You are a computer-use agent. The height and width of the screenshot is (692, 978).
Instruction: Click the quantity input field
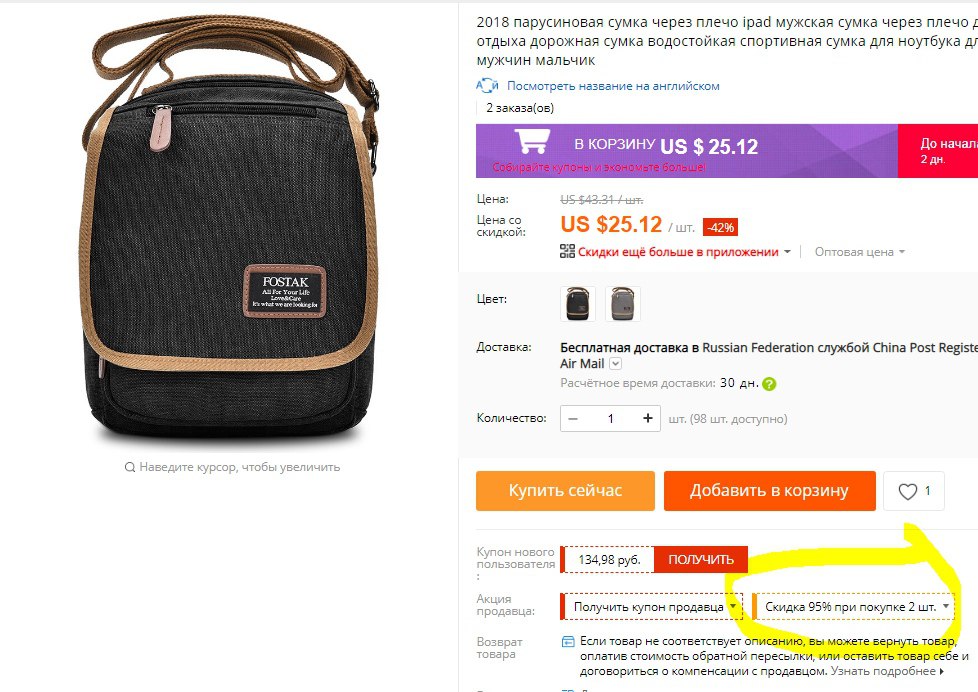pos(611,418)
